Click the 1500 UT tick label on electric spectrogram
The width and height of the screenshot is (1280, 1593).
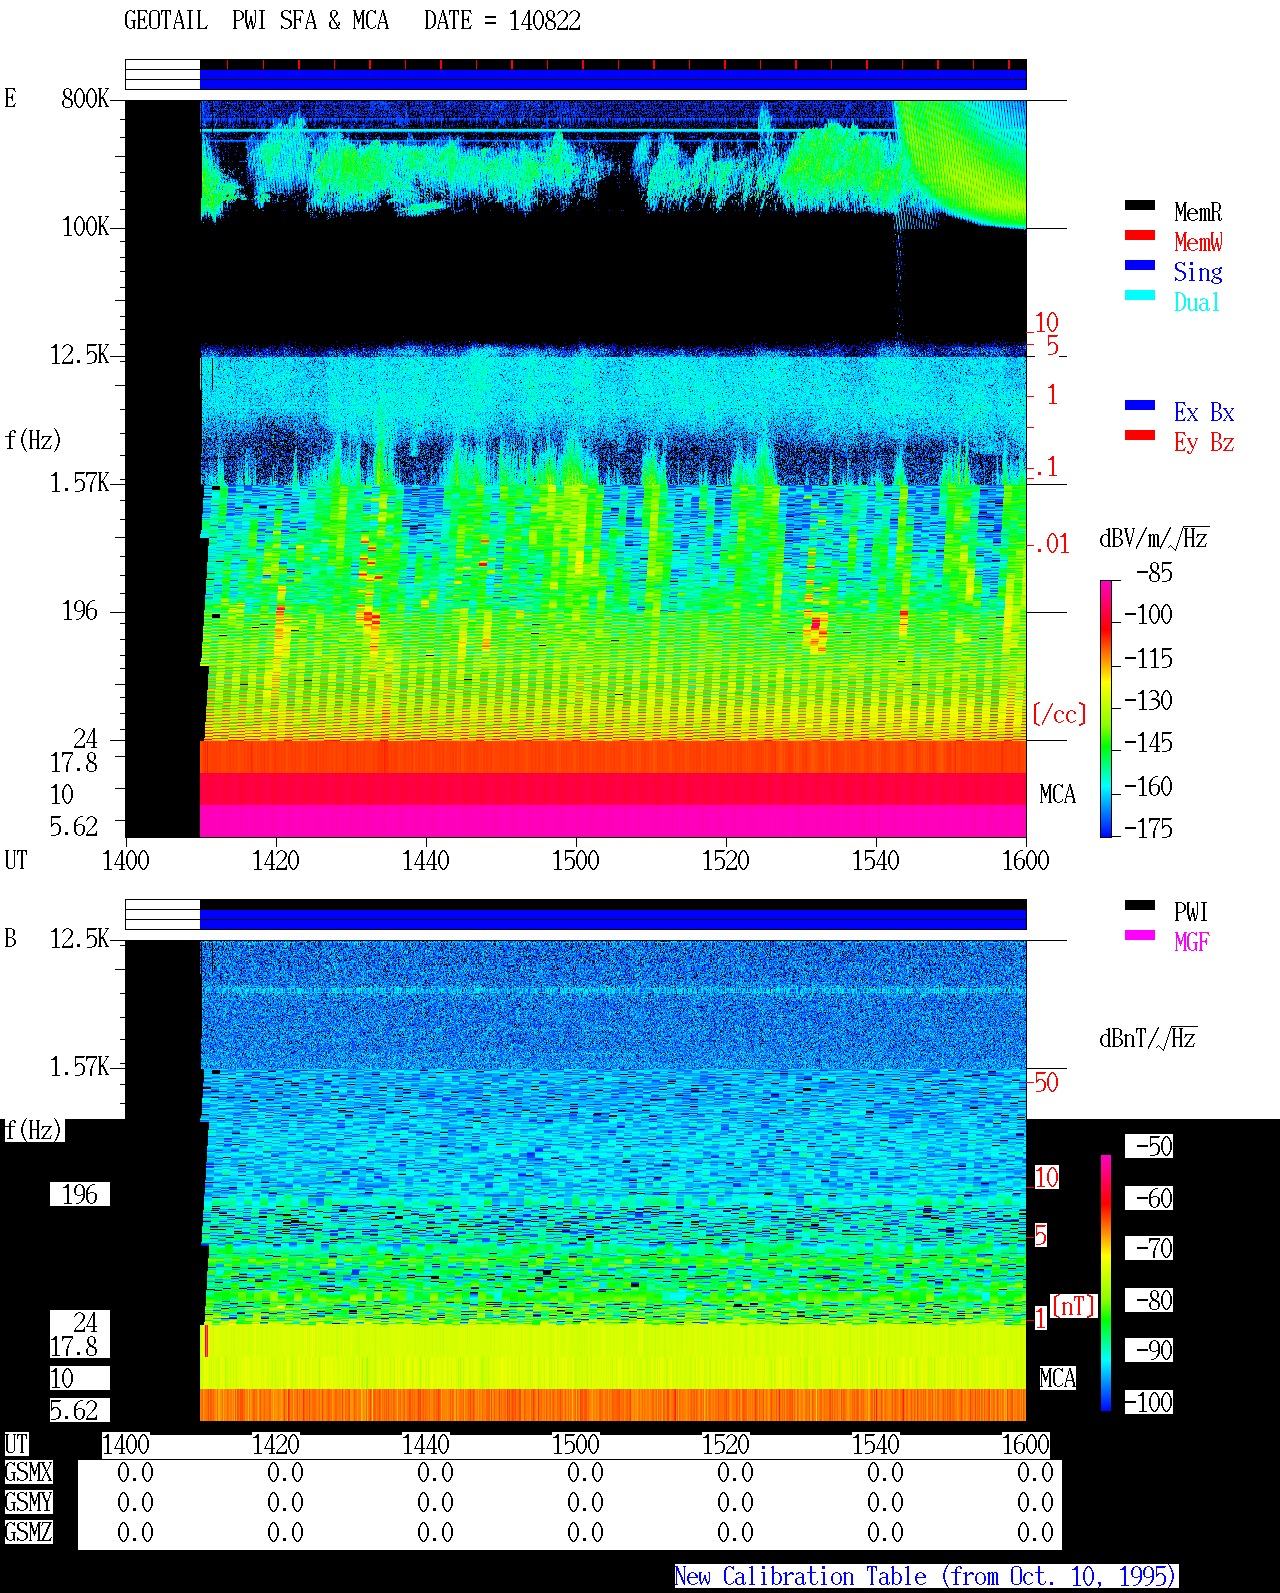(575, 860)
